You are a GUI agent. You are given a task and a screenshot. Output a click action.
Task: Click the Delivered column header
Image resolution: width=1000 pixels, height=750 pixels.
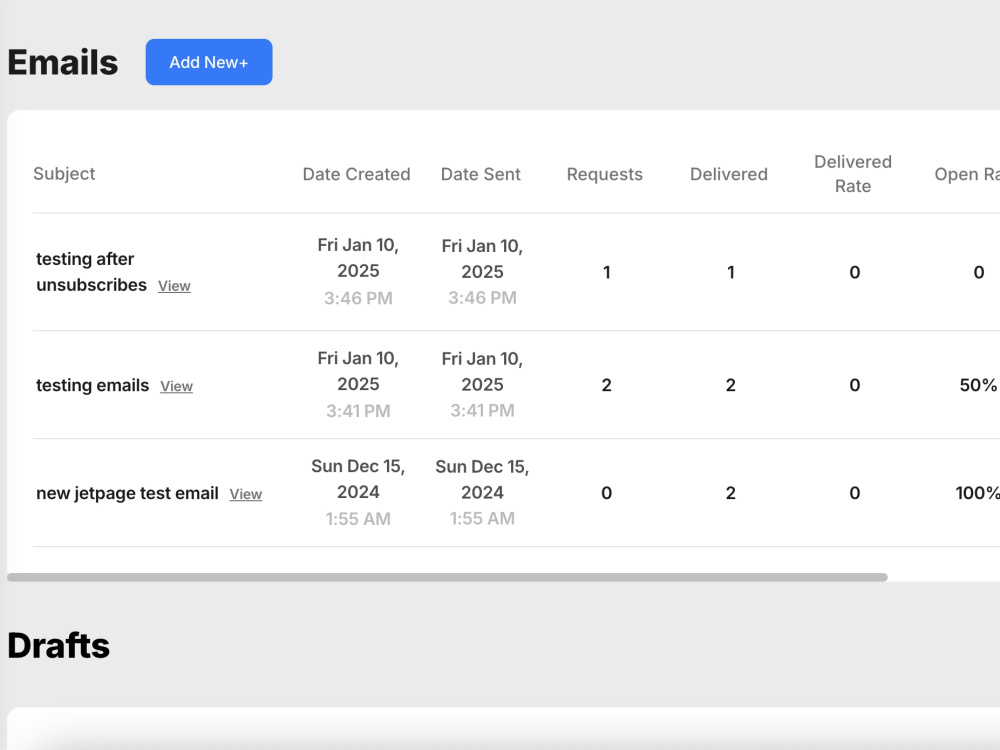point(729,174)
